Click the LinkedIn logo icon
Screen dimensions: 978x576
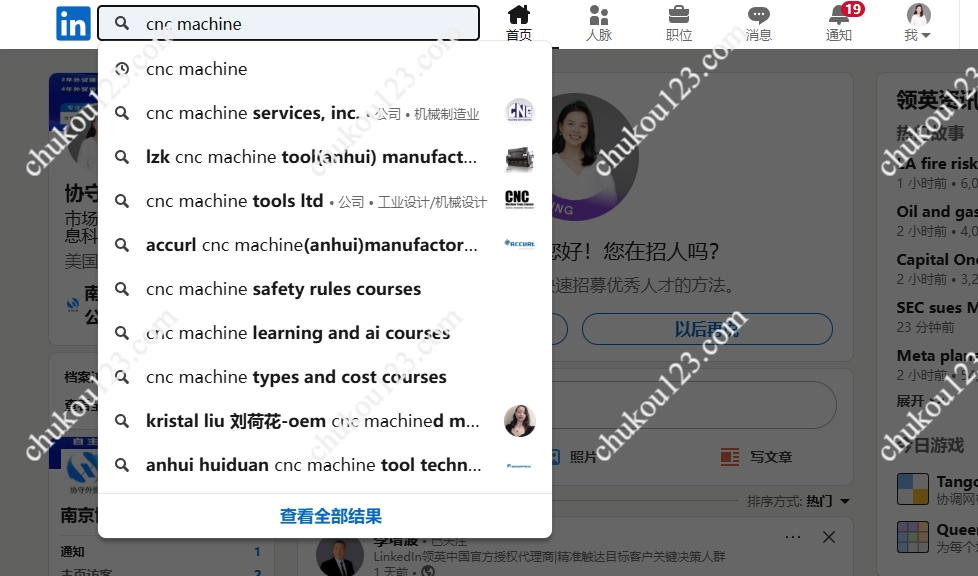[73, 23]
